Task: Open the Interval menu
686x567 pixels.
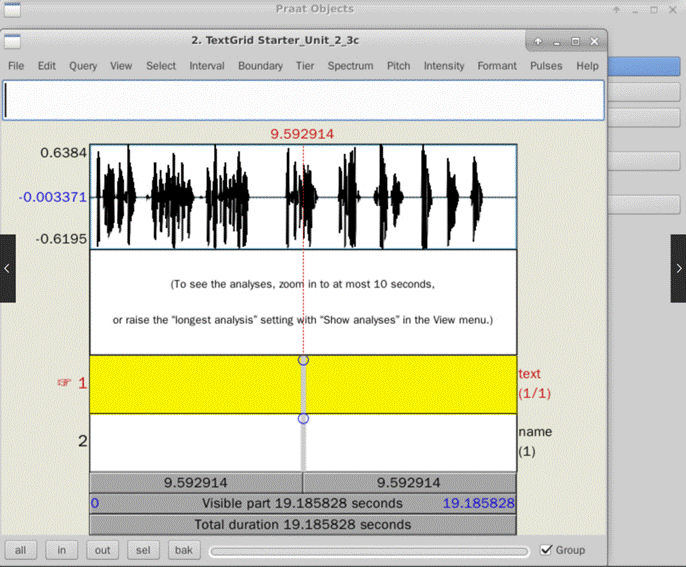Action: 206,66
